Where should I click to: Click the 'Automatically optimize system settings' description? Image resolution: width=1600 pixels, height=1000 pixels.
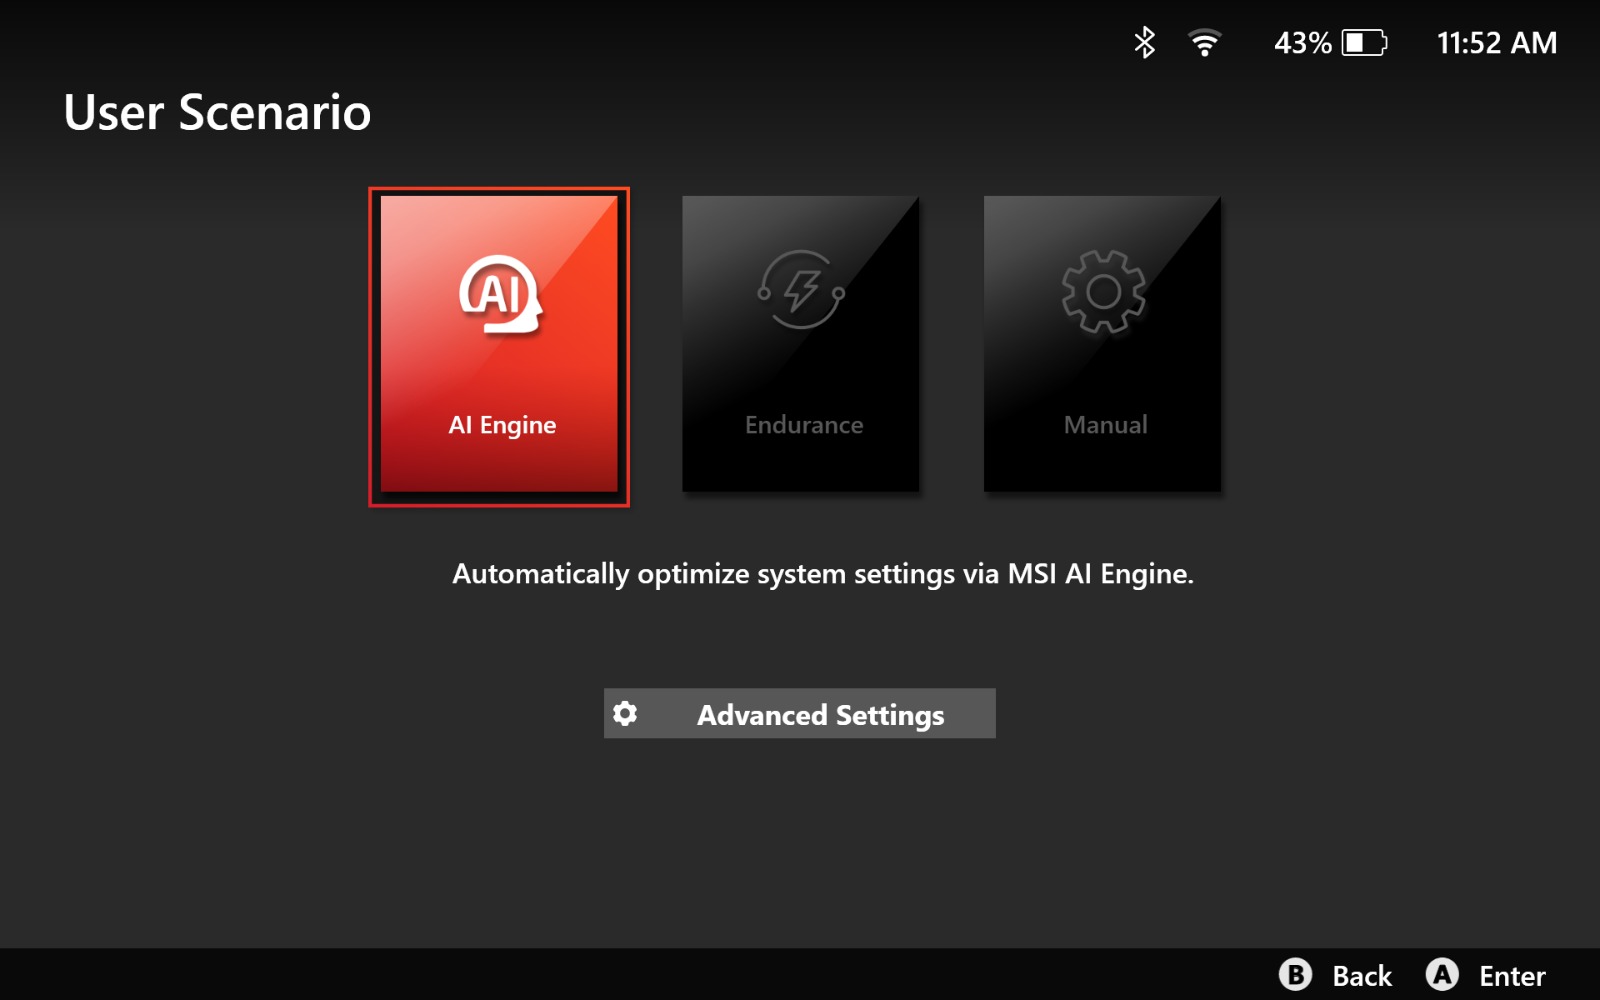(823, 574)
